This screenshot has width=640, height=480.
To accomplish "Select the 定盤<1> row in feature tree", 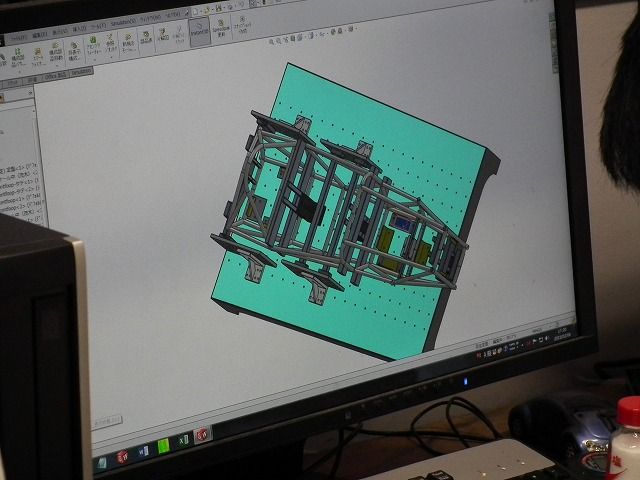I will click(20, 168).
